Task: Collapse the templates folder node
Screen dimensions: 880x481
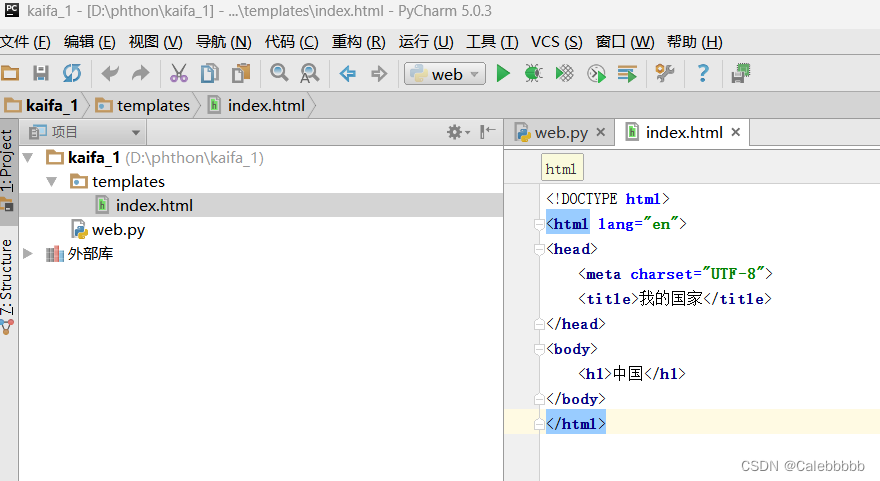Action: tap(52, 182)
